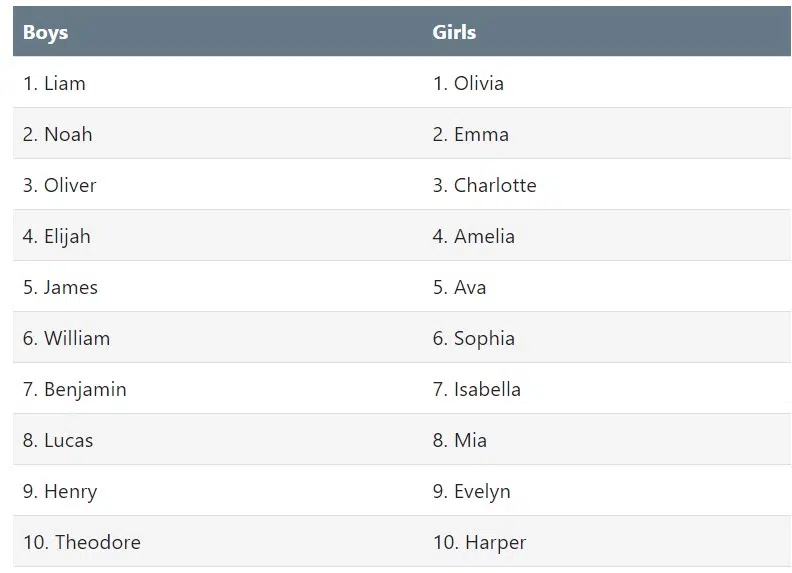Select Isabella in row seven
Viewport: 792px width, 573px height.
tap(487, 389)
